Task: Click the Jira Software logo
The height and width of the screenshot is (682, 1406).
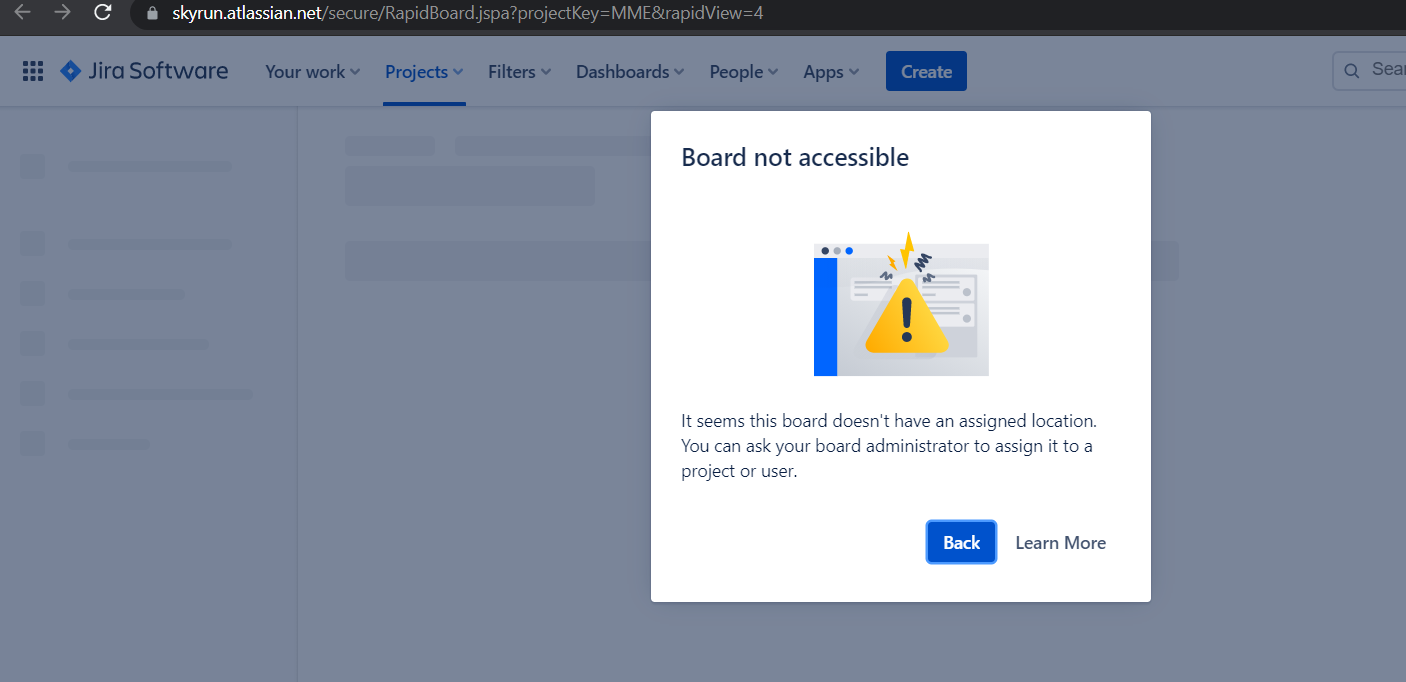Action: (144, 71)
